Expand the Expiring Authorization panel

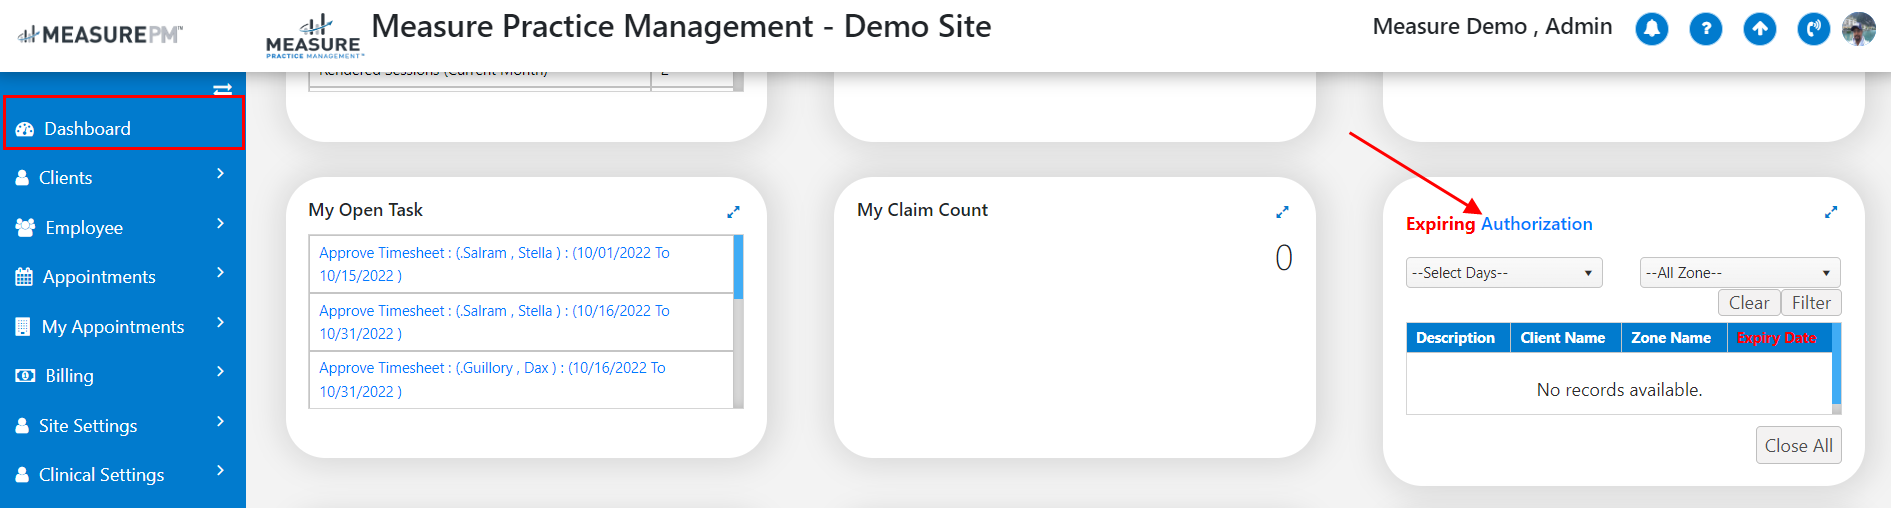tap(1831, 212)
